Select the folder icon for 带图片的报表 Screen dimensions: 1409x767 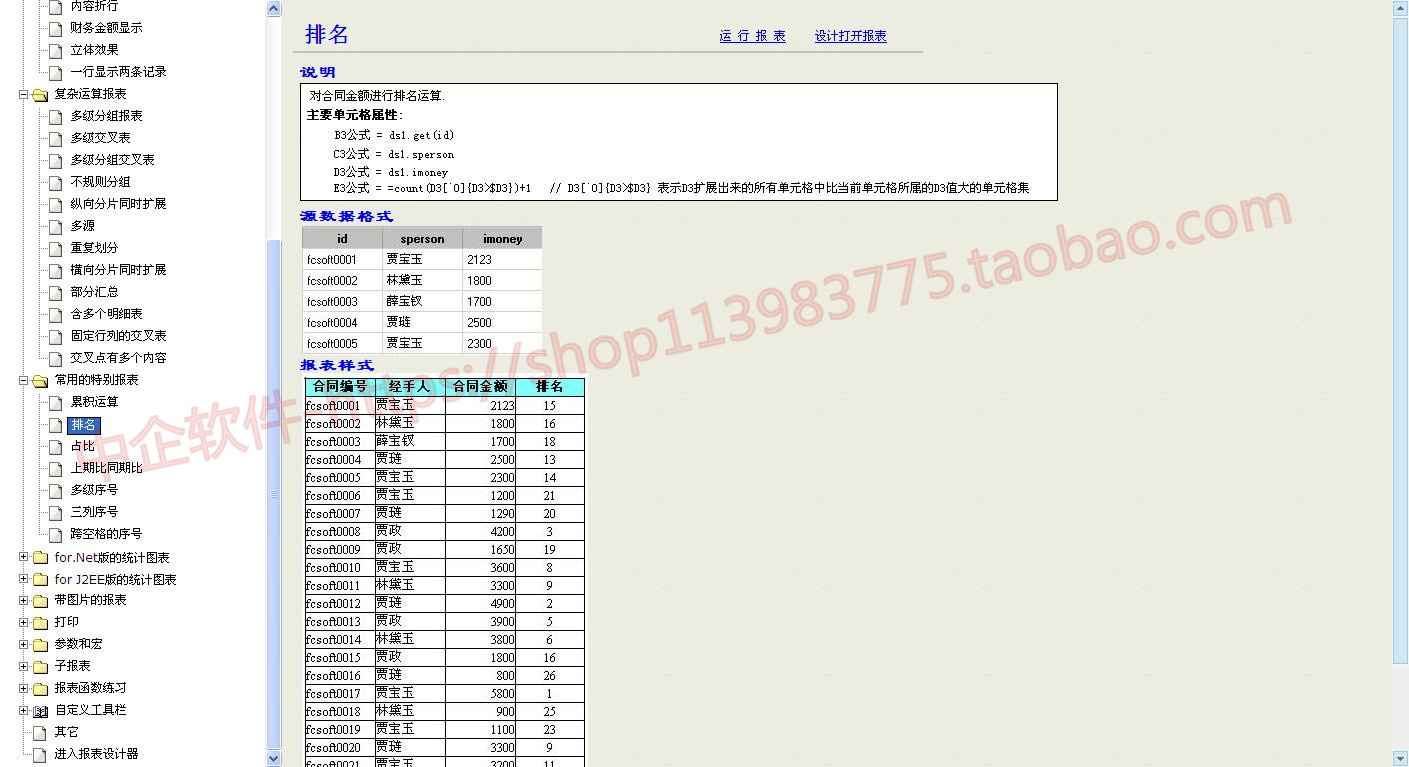(40, 601)
